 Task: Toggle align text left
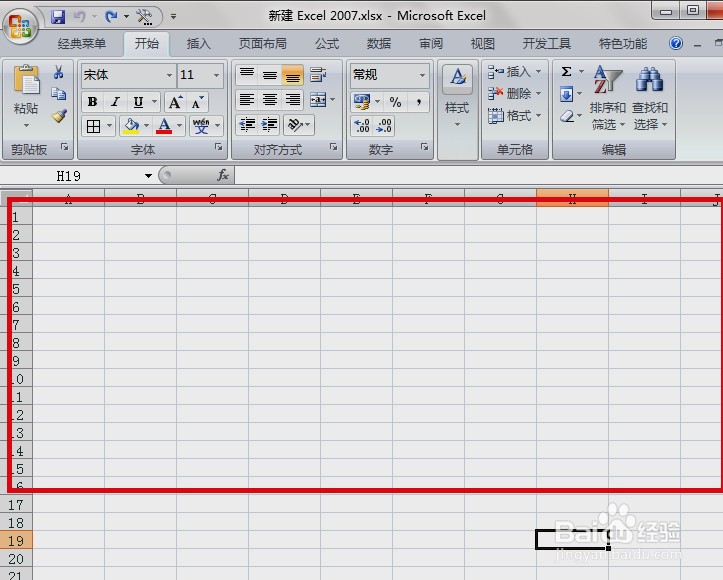click(x=247, y=100)
